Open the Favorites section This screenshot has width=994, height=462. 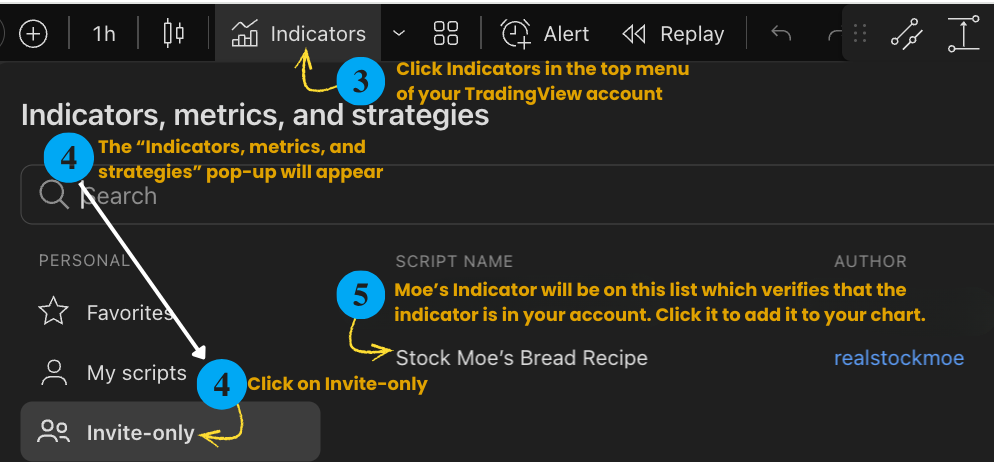[129, 313]
